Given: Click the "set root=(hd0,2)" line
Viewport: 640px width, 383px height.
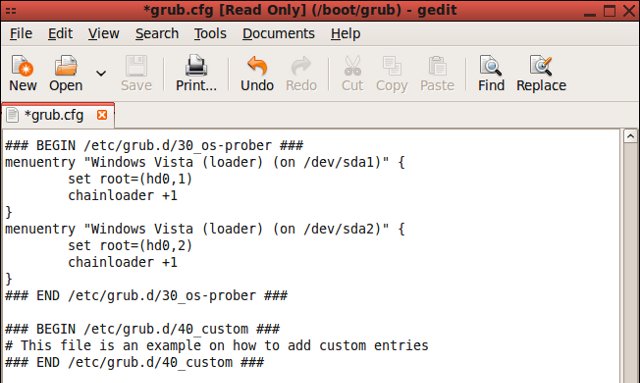Looking at the screenshot, I should pos(130,245).
